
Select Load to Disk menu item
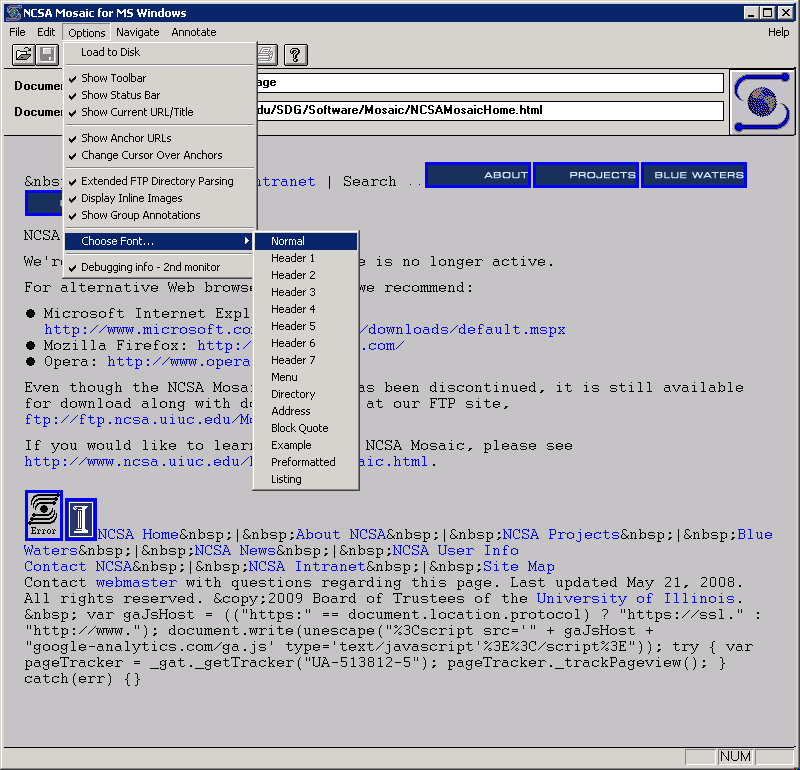159,52
